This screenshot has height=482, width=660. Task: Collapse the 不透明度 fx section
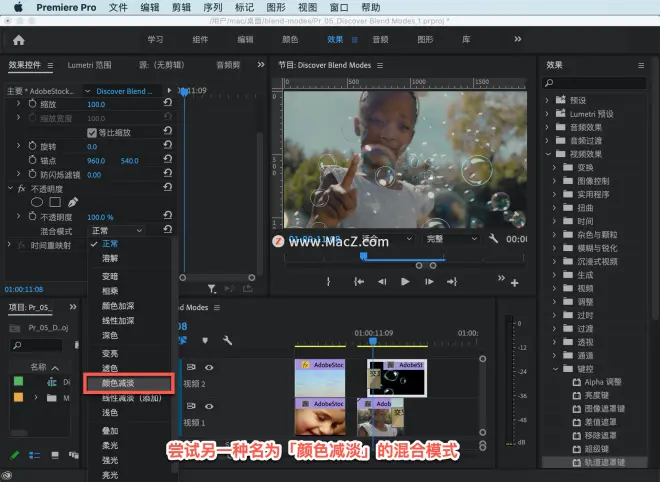10,188
